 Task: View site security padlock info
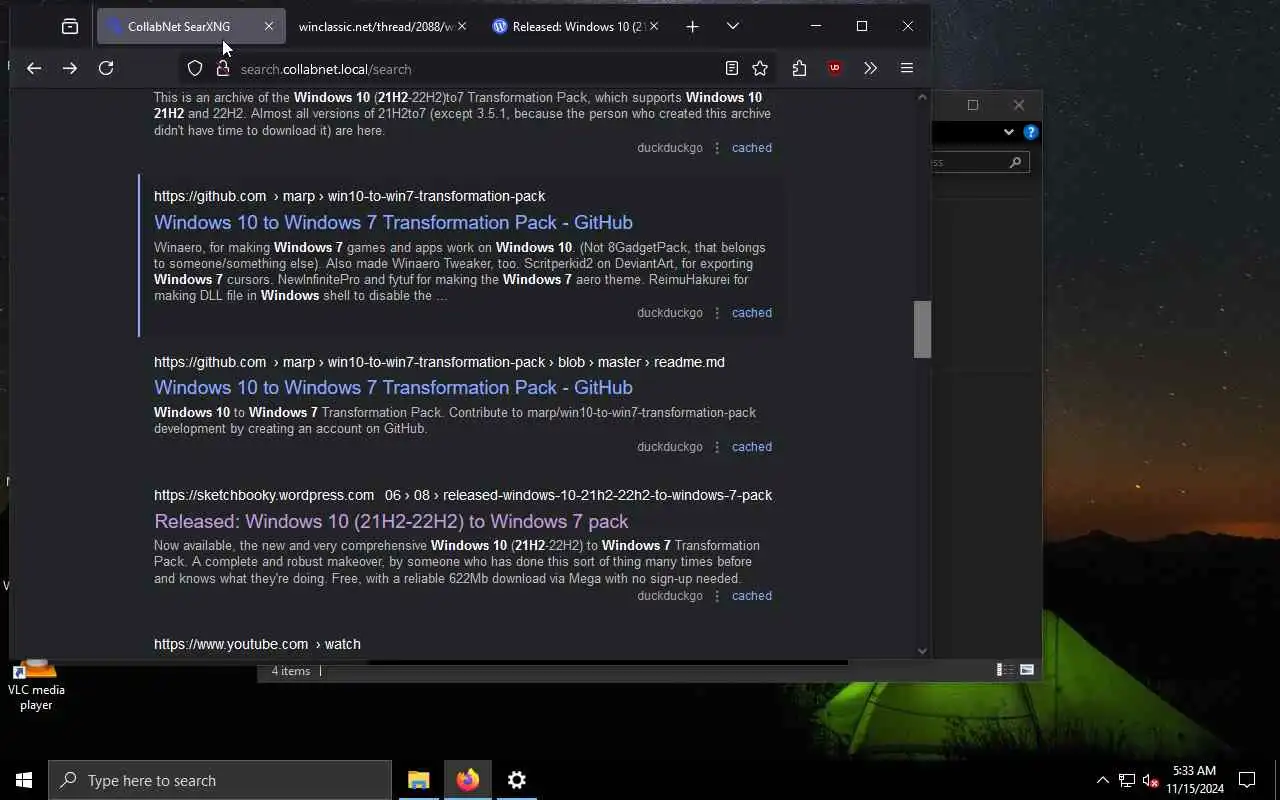(x=223, y=68)
